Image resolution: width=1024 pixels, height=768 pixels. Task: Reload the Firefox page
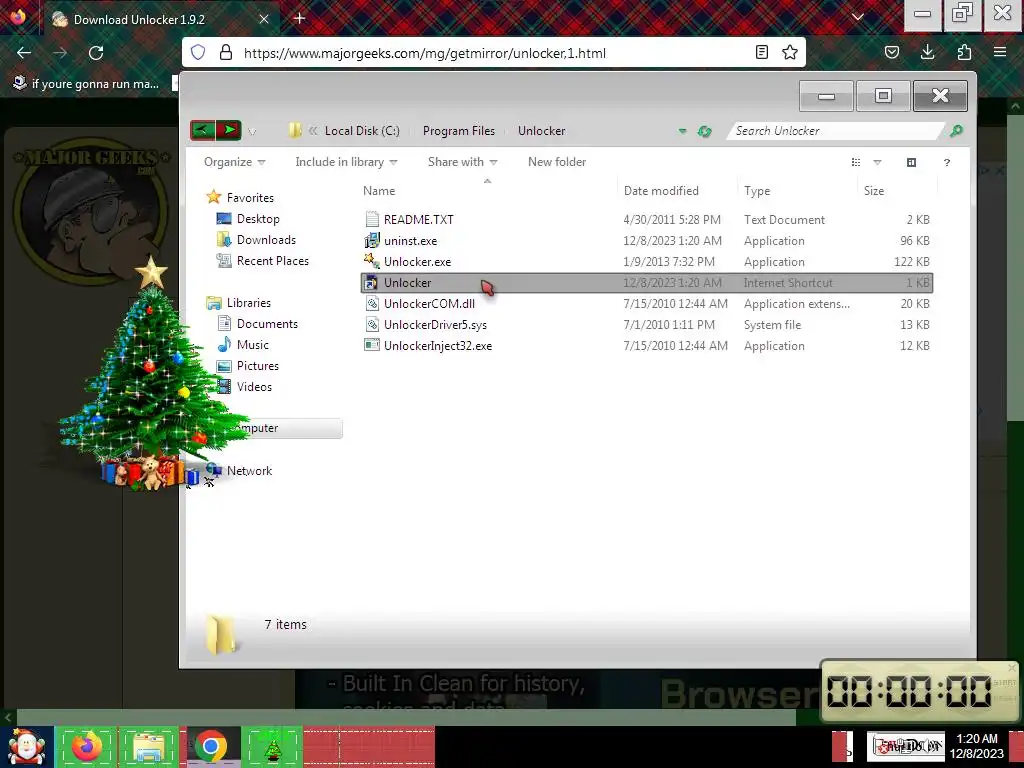[96, 53]
